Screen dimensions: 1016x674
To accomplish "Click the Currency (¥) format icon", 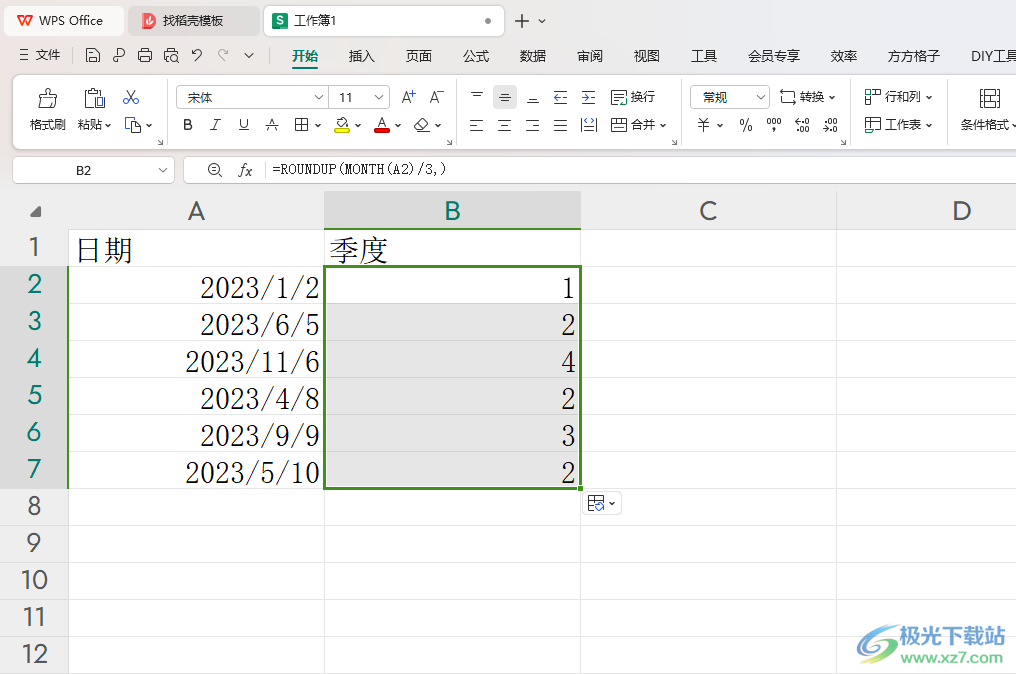I will pyautogui.click(x=704, y=125).
